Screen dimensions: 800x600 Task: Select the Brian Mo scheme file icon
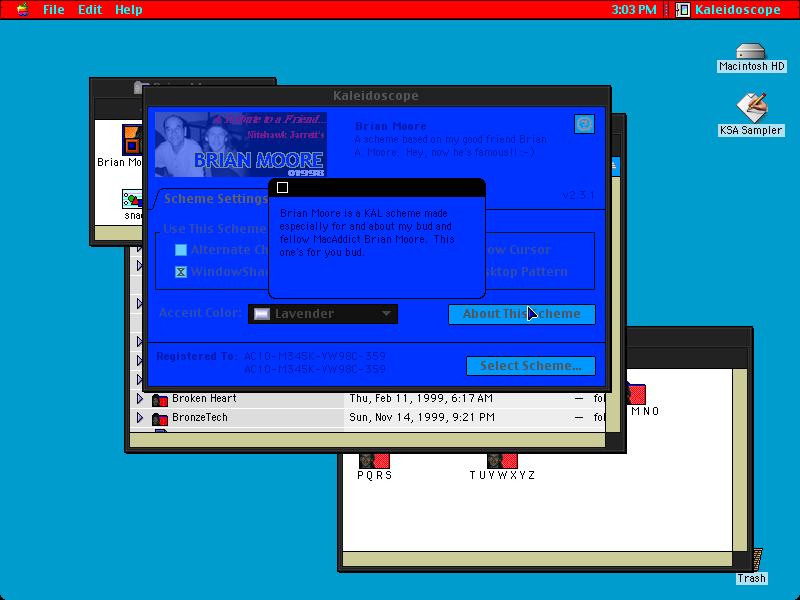(x=132, y=140)
